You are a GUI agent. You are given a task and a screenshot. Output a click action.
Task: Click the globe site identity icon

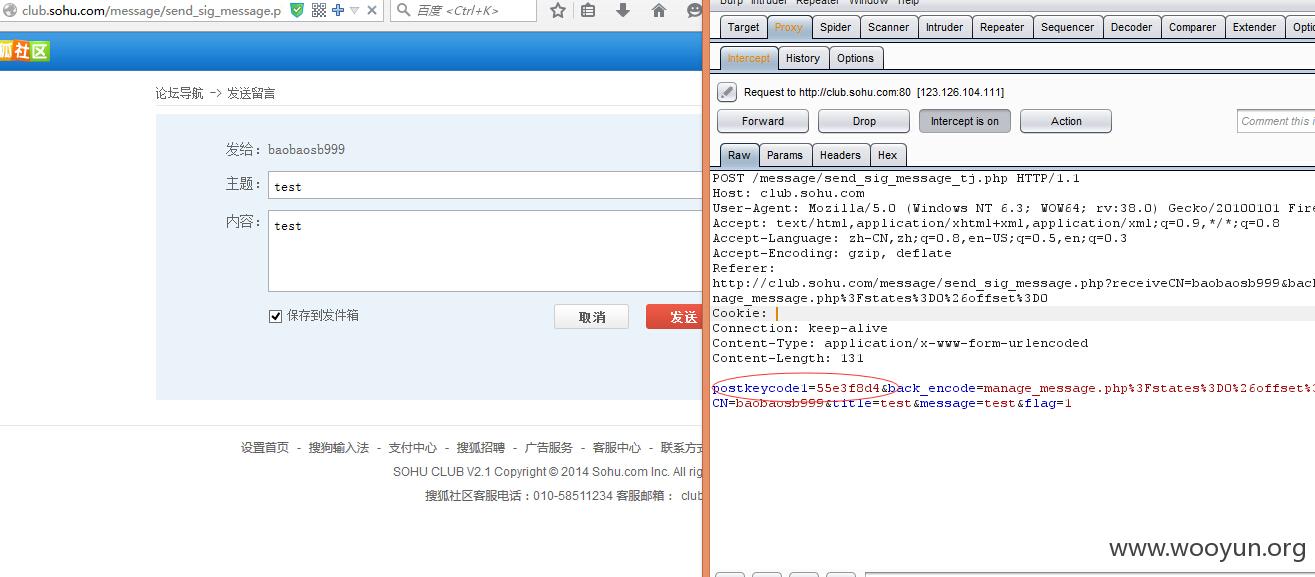(10, 10)
